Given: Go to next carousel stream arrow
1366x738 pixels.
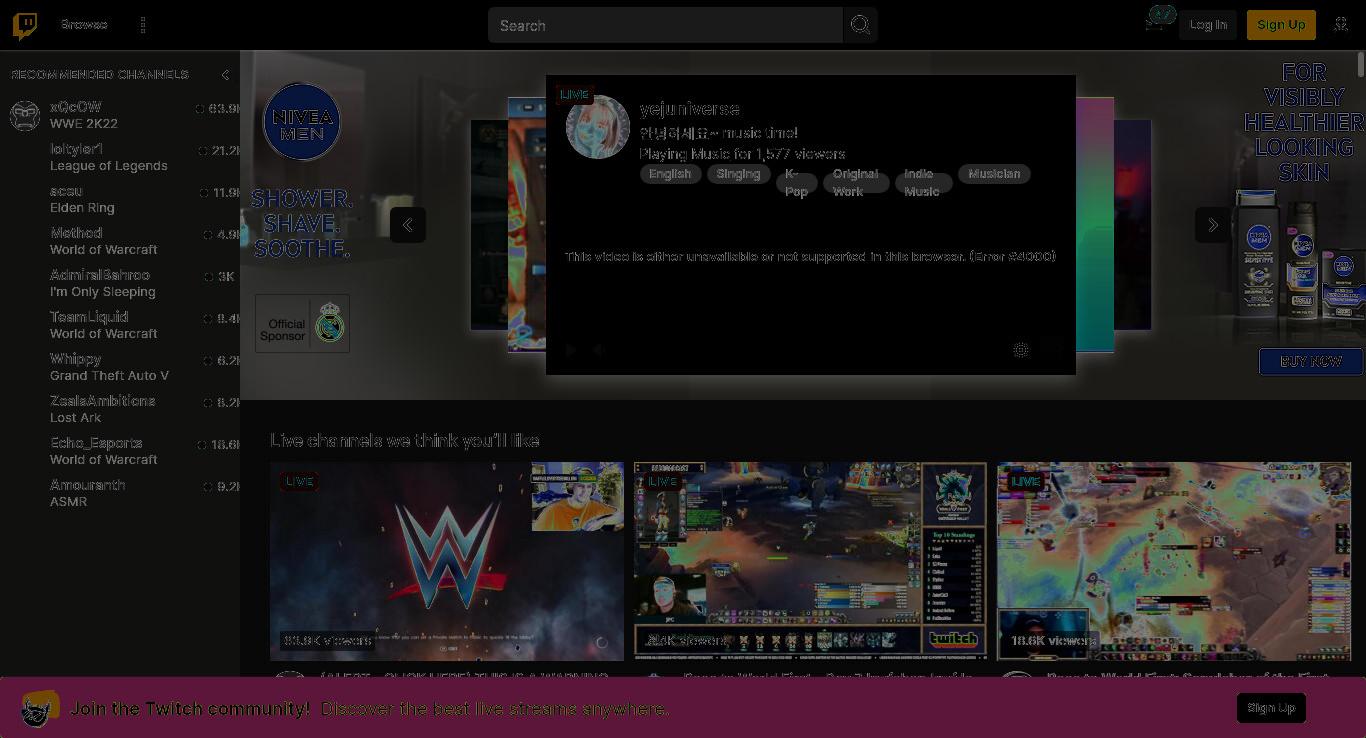Looking at the screenshot, I should pyautogui.click(x=1213, y=225).
